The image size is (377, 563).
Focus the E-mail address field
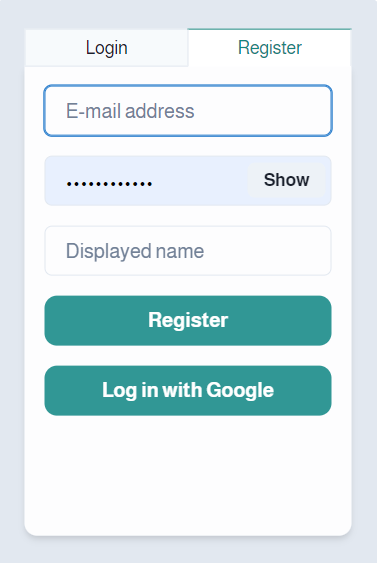point(188,111)
